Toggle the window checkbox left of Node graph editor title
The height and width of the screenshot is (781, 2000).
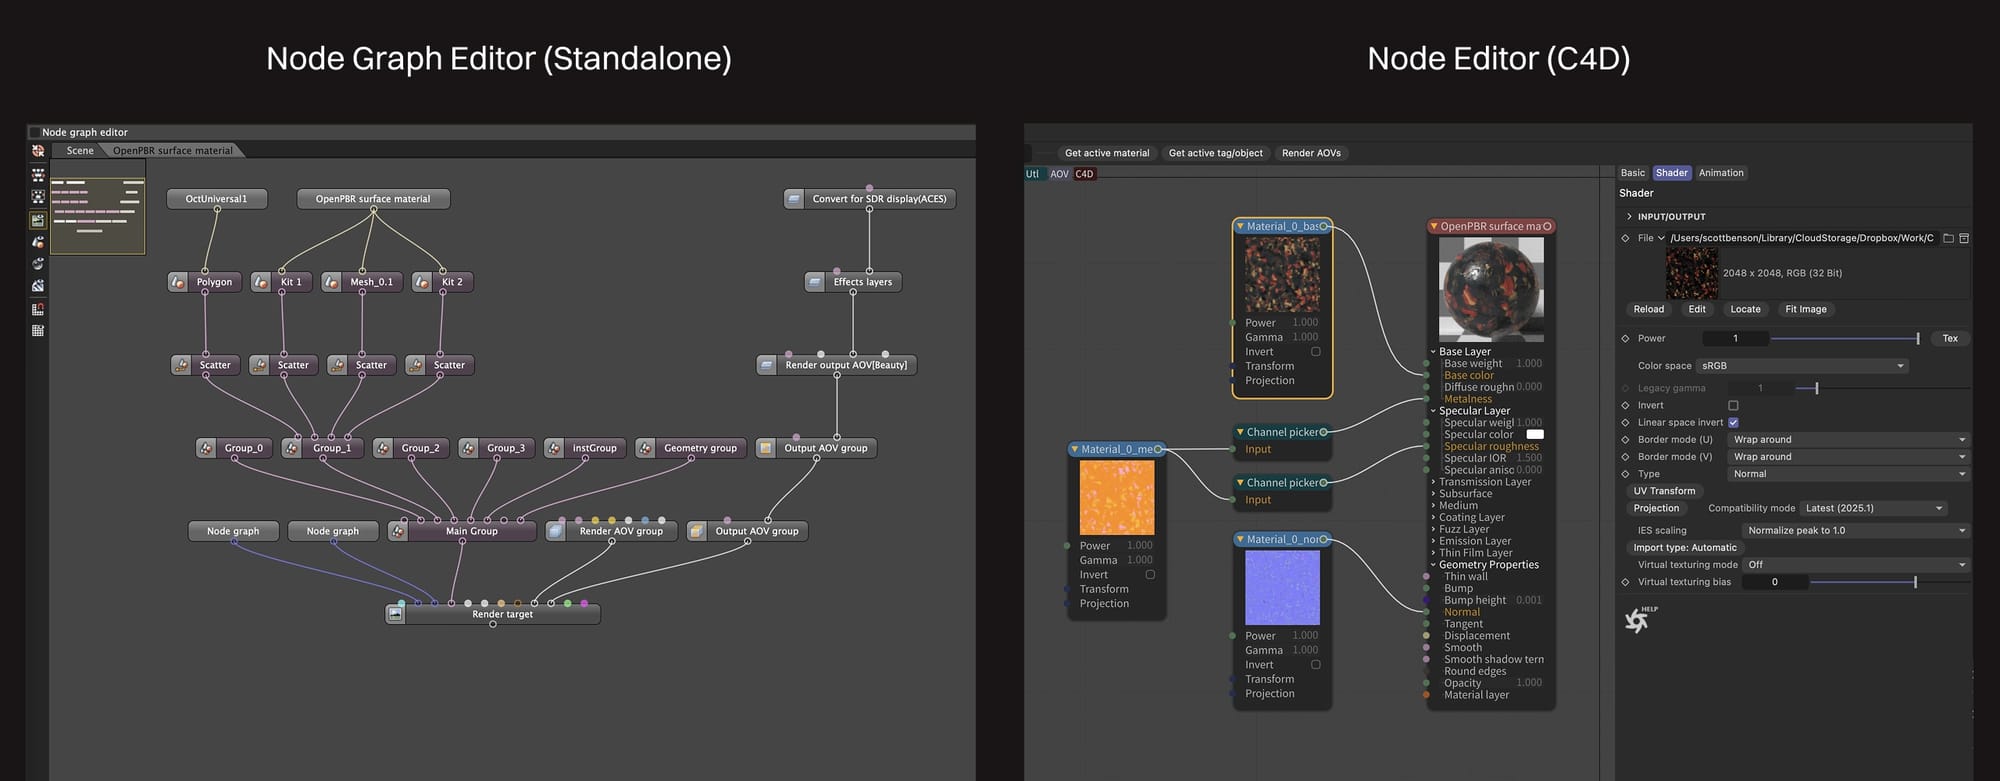tap(35, 132)
